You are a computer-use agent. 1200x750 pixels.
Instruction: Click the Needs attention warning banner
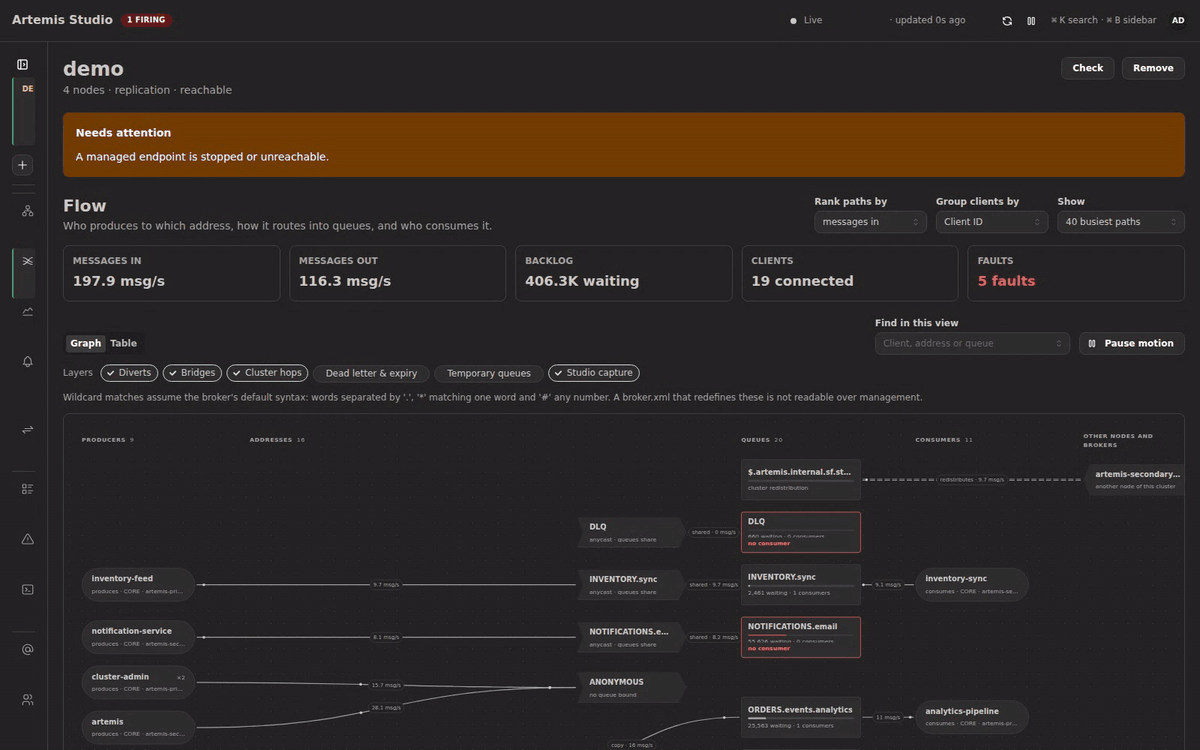(x=624, y=145)
